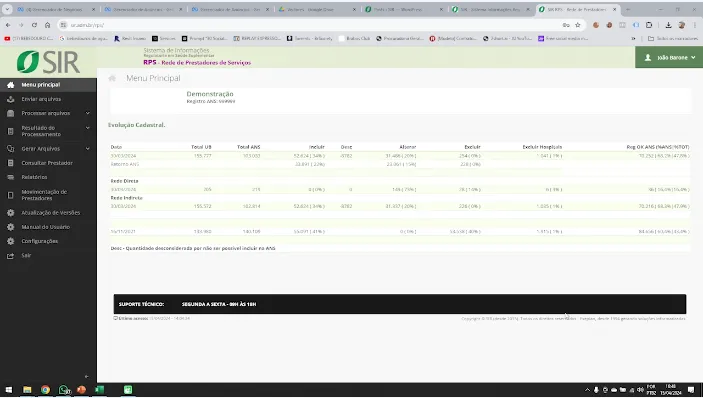703x398 pixels.
Task: Expand the Processar arquivos submenu chevron
Action: tap(88, 113)
